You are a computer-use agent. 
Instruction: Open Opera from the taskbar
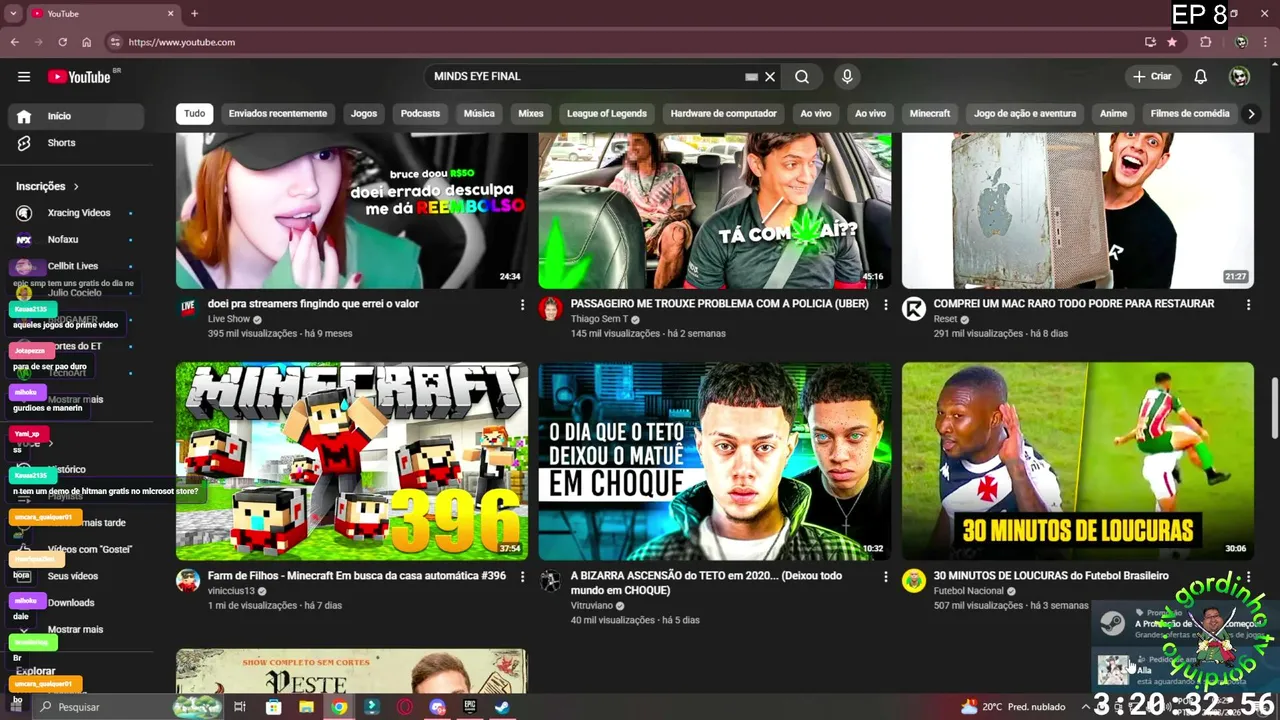[x=404, y=707]
